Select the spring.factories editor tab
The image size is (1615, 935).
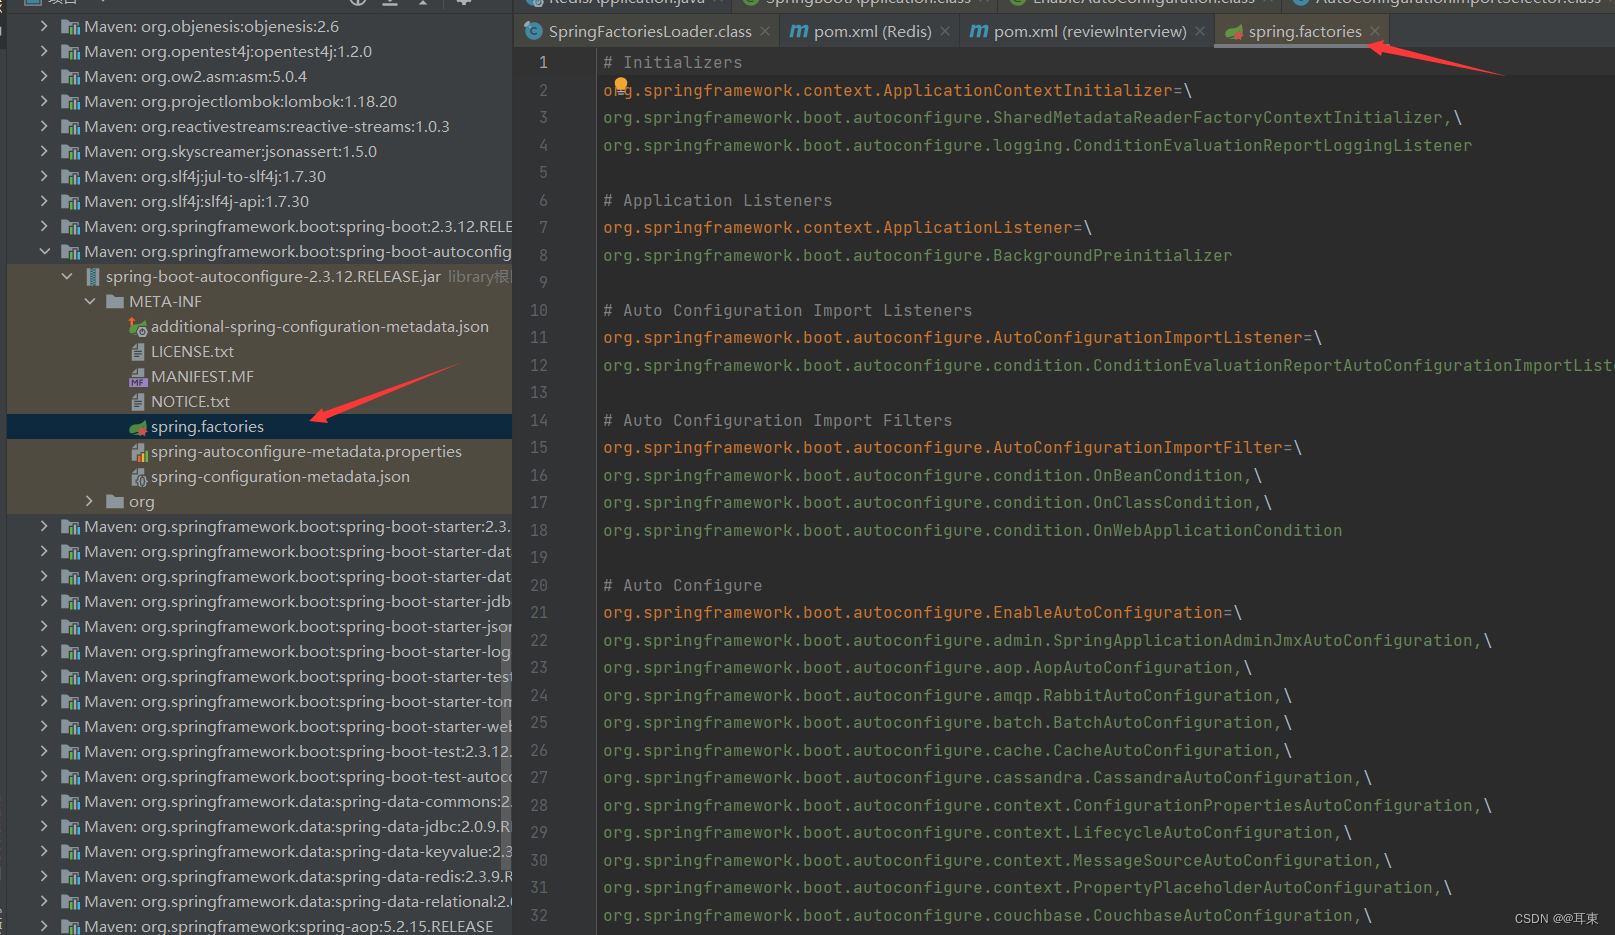coord(1303,32)
